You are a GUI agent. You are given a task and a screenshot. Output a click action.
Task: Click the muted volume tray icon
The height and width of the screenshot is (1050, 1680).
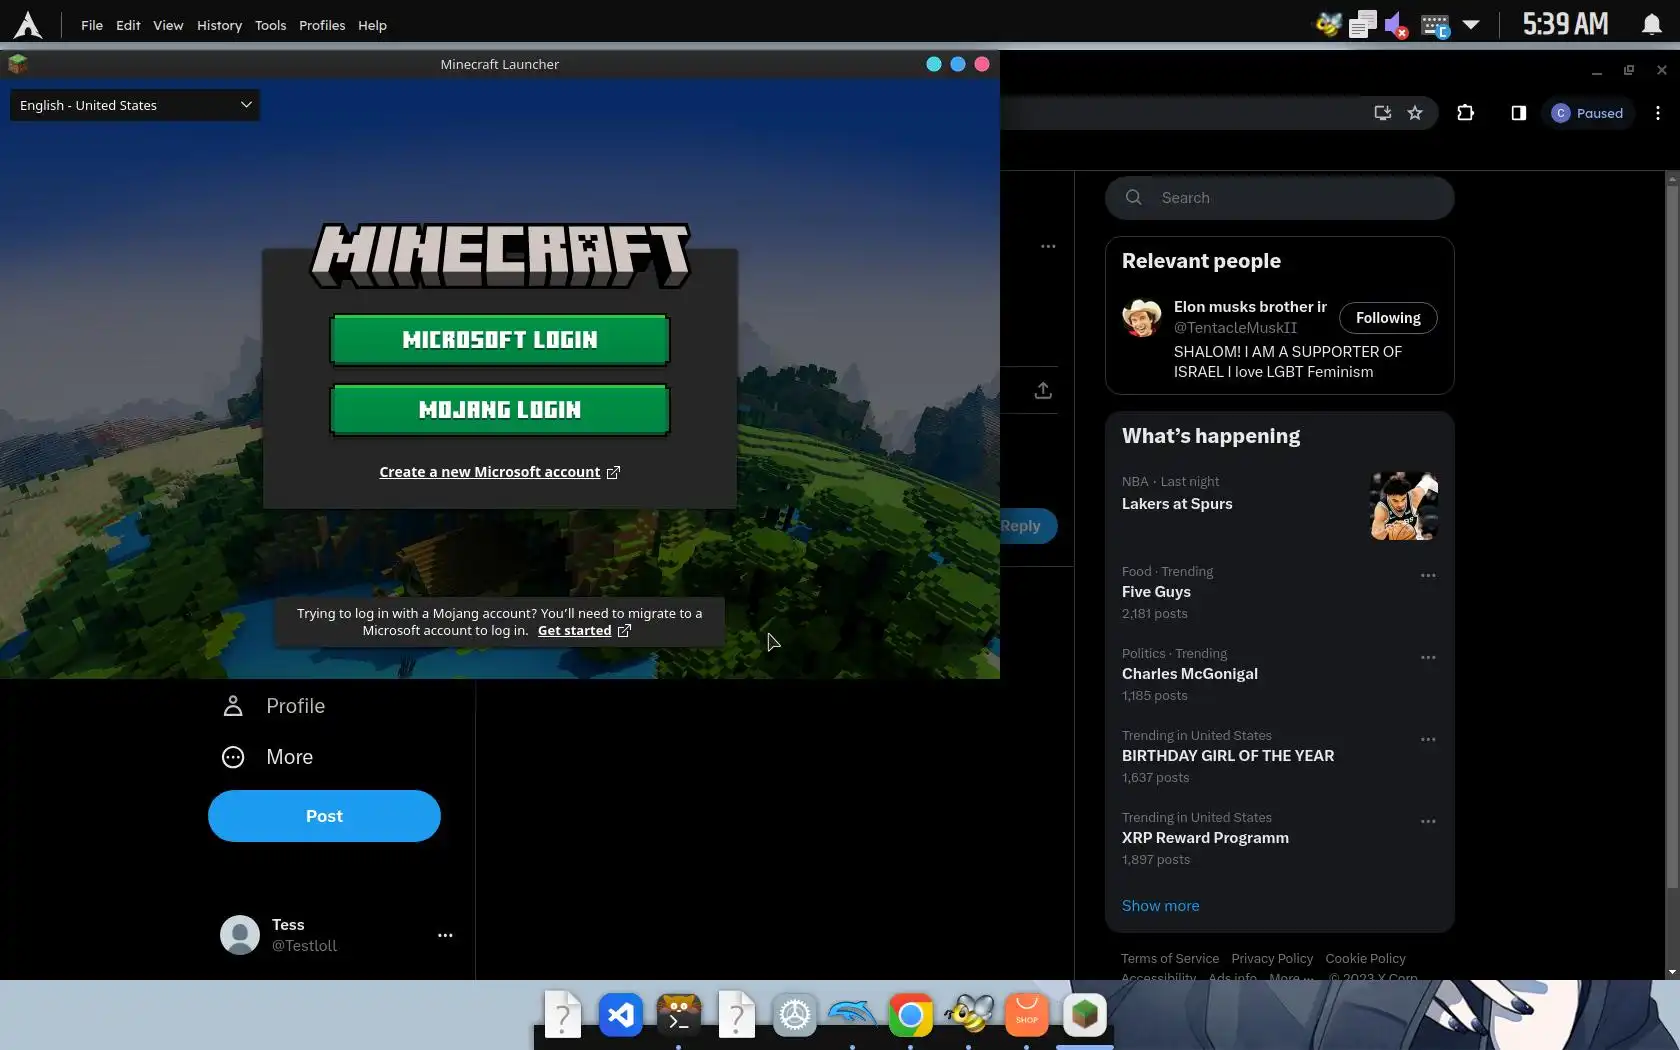(x=1396, y=25)
